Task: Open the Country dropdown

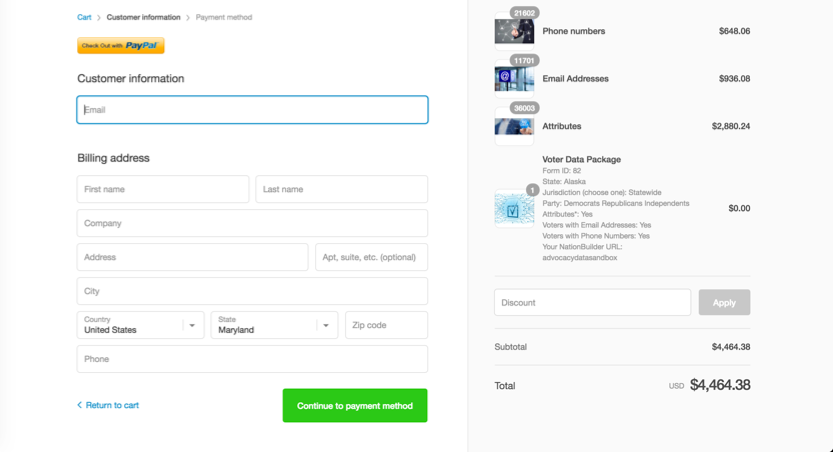Action: click(140, 325)
